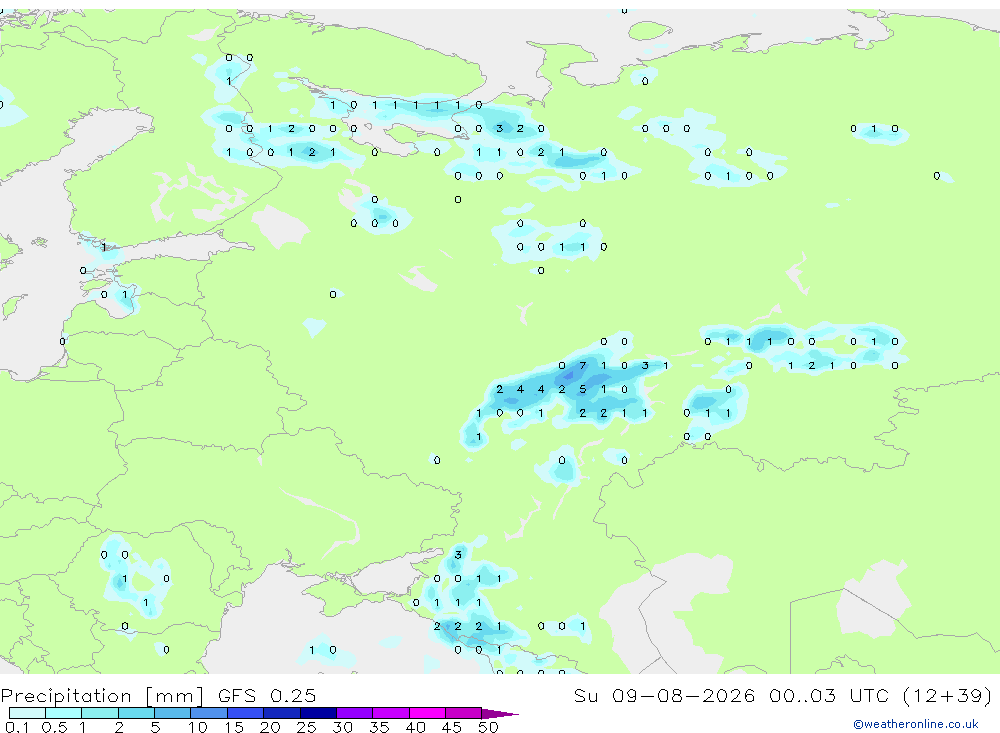
Task: Select the legend tick label '45'
Action: pyautogui.click(x=452, y=727)
